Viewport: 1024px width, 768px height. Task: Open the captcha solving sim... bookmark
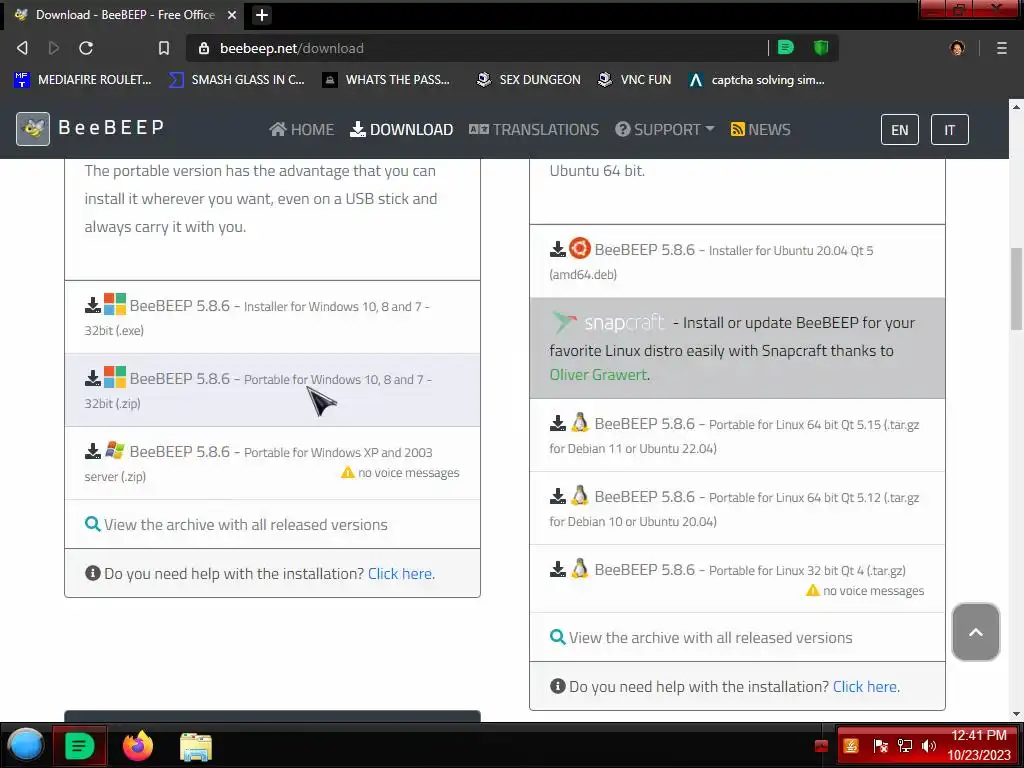757,80
